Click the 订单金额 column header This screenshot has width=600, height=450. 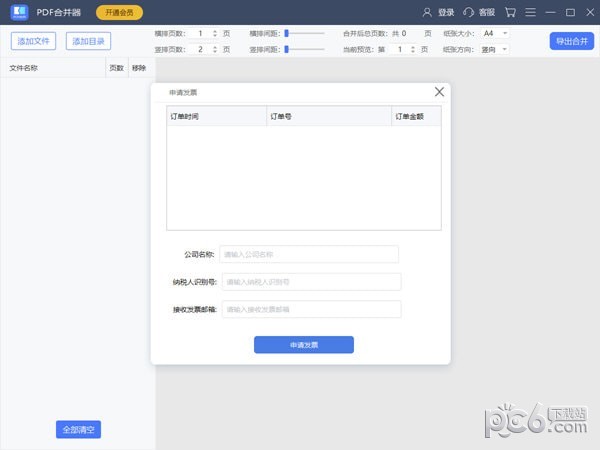pyautogui.click(x=416, y=116)
